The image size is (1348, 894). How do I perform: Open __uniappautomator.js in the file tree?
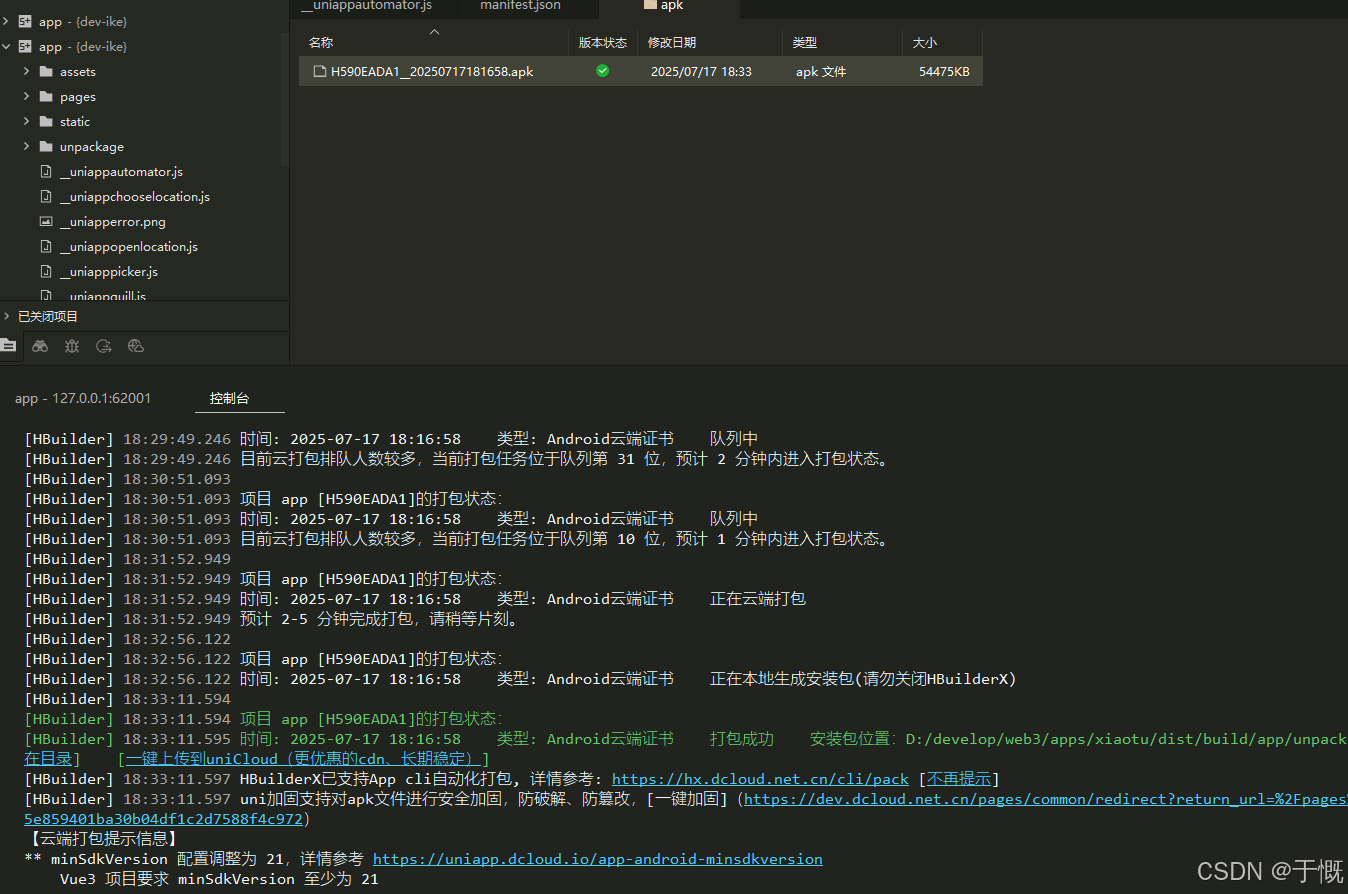pos(121,172)
